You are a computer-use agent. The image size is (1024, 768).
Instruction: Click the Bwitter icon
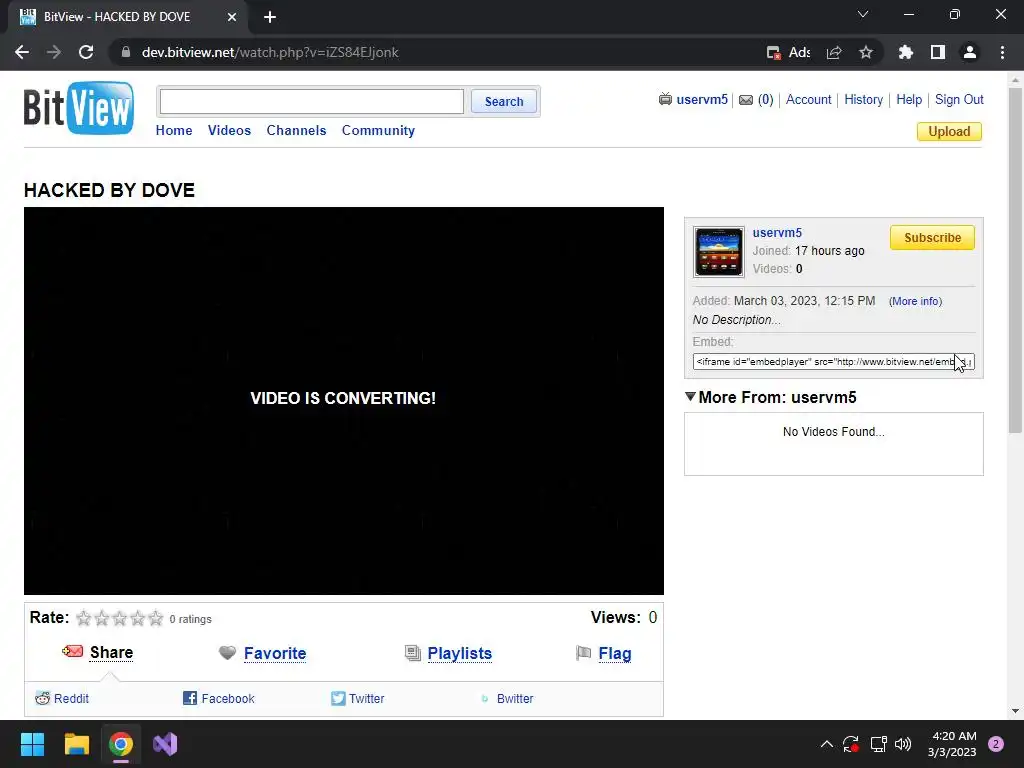pyautogui.click(x=485, y=698)
